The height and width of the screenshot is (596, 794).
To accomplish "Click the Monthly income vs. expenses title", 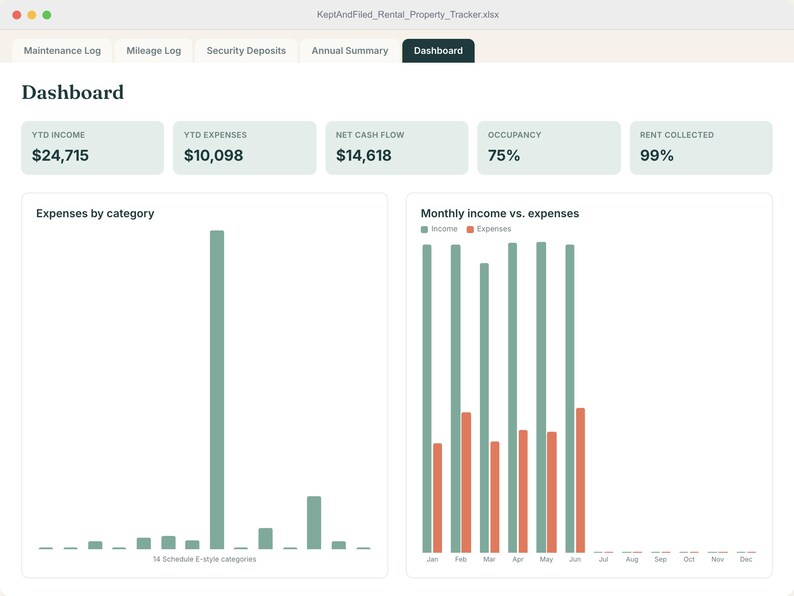I will (500, 213).
